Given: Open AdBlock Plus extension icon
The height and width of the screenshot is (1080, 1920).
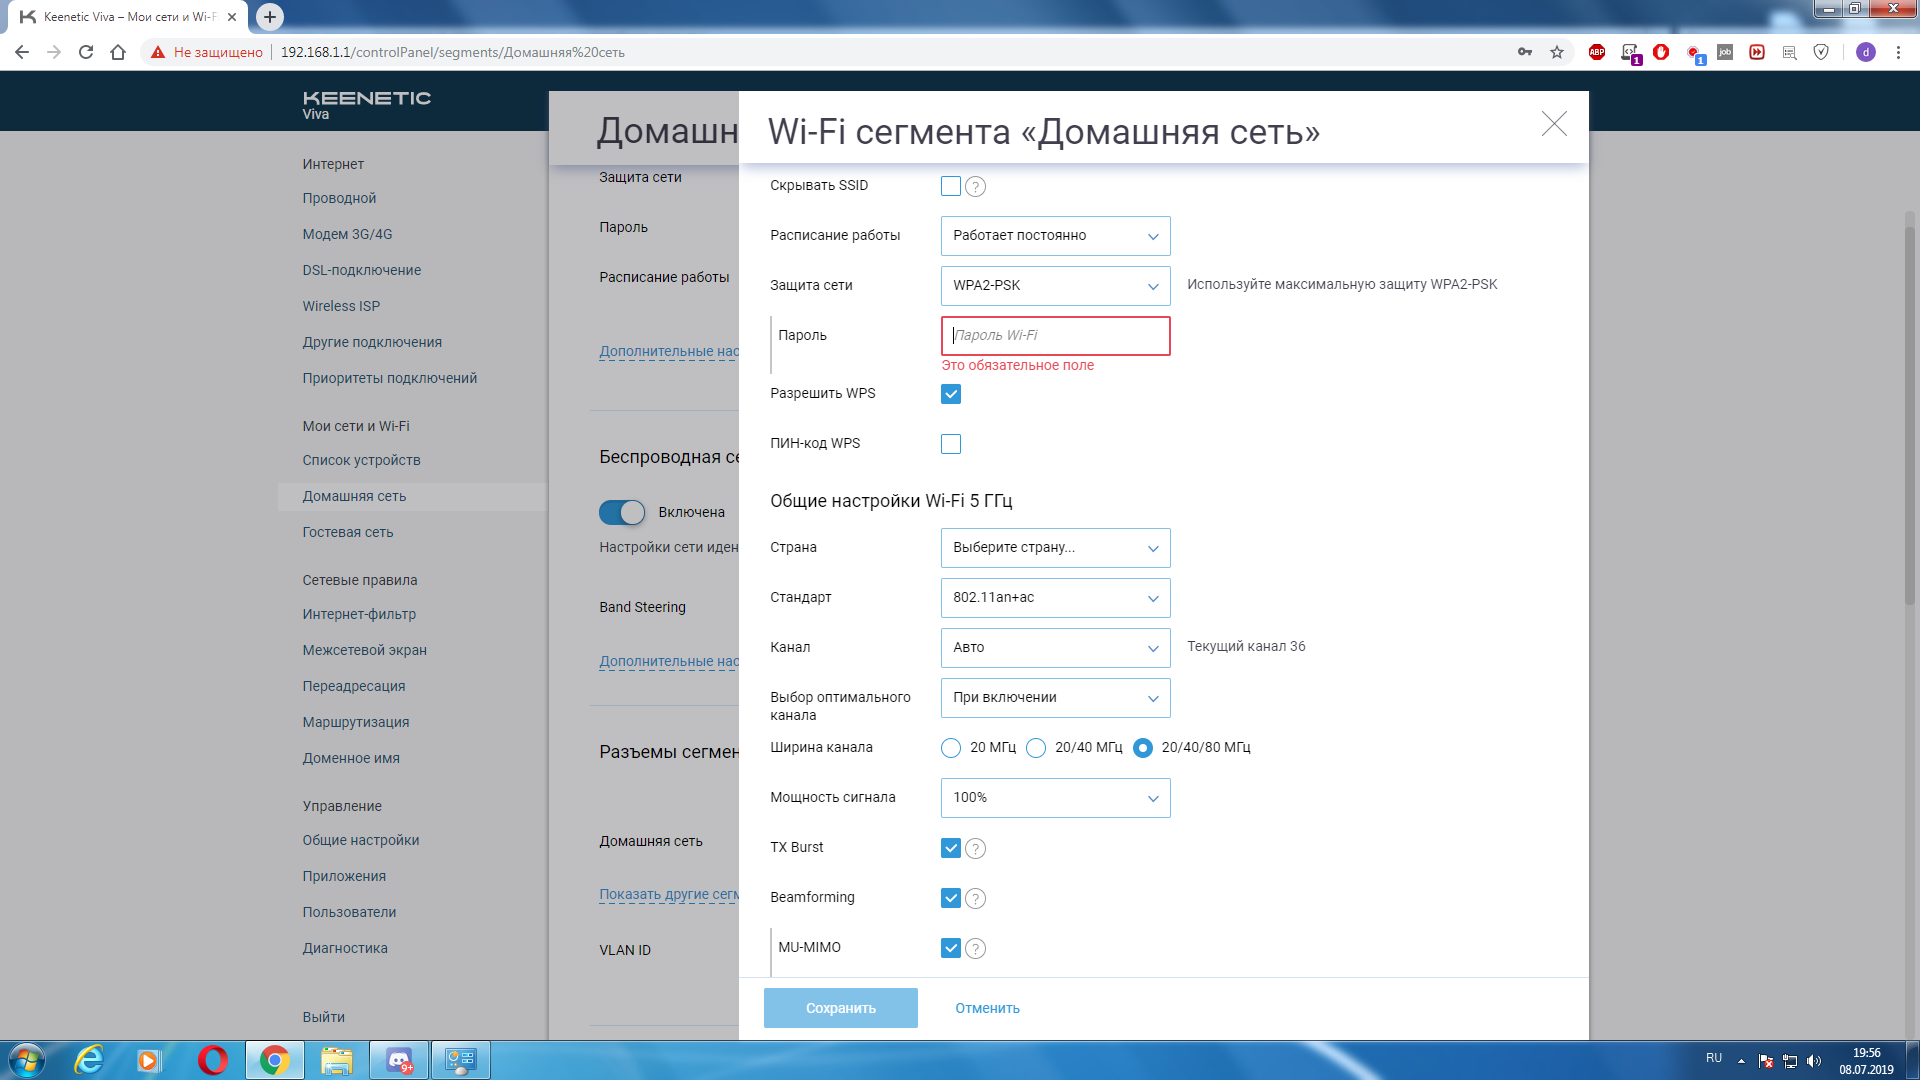Looking at the screenshot, I should pyautogui.click(x=1597, y=52).
